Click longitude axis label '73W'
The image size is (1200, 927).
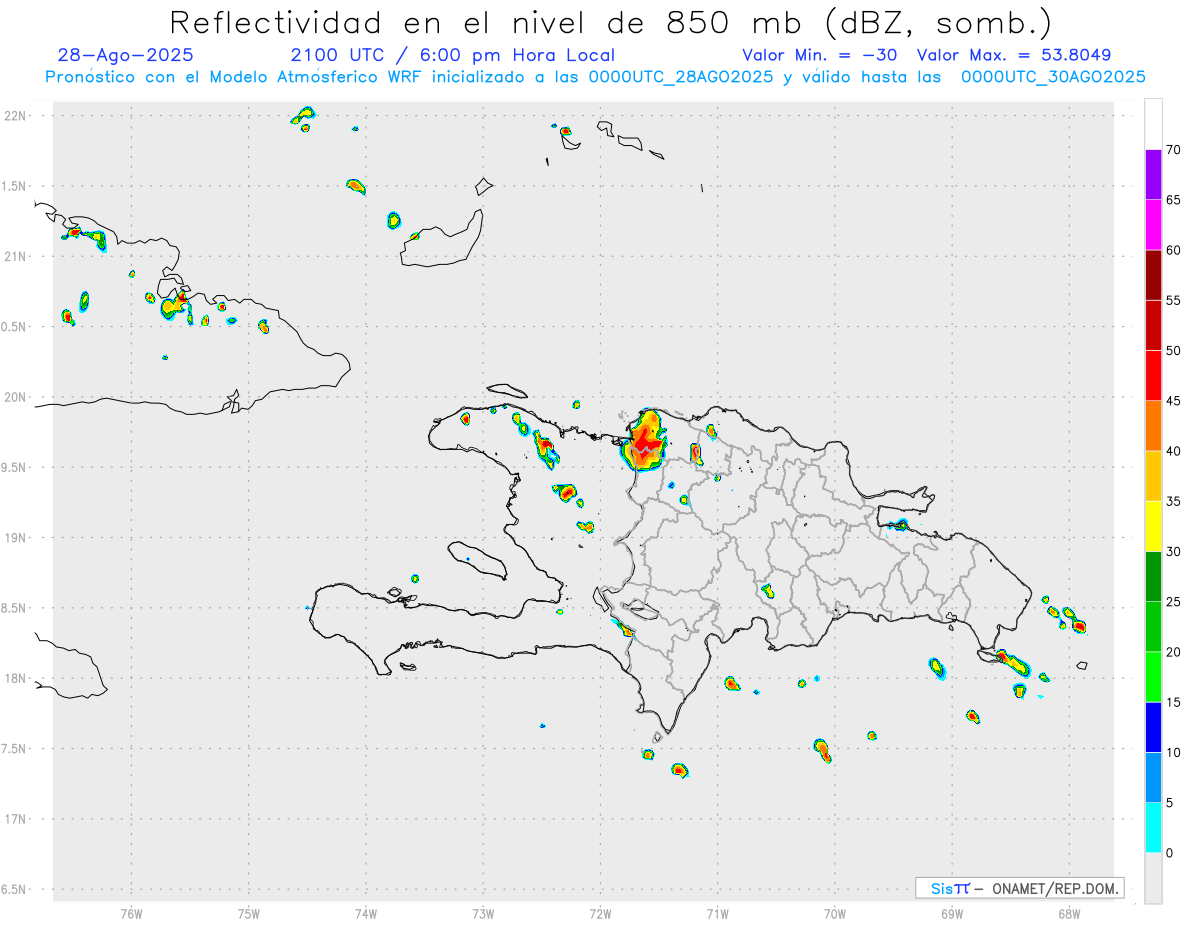pyautogui.click(x=483, y=913)
